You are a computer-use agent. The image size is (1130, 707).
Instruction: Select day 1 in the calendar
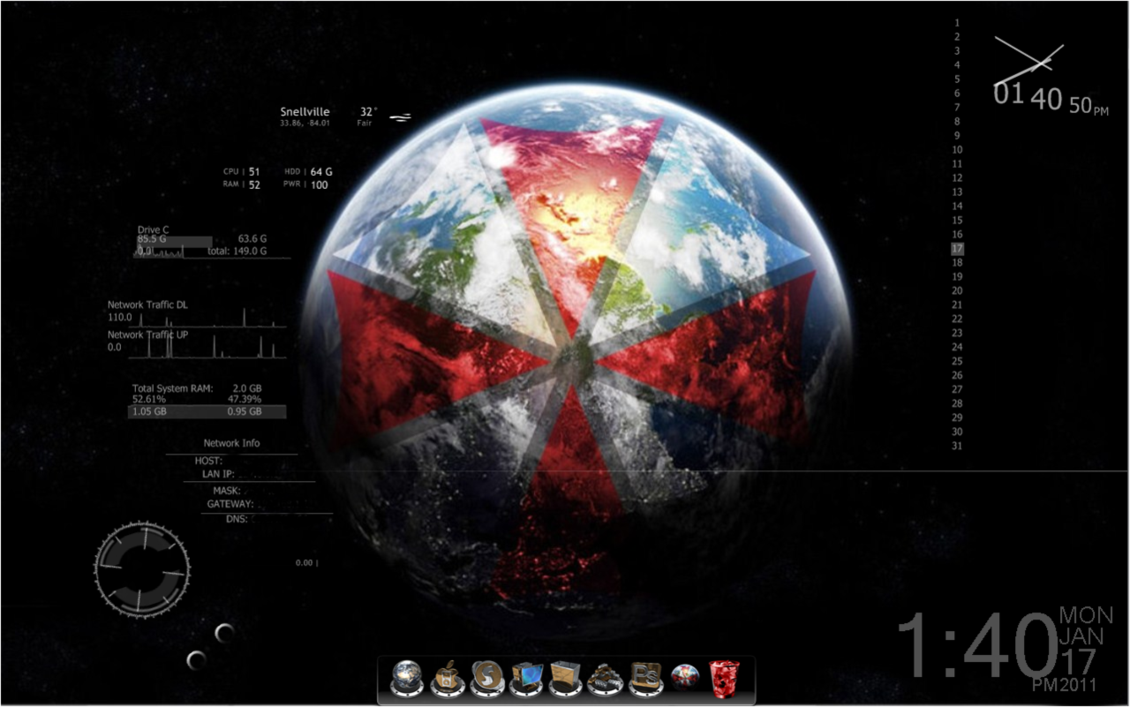[957, 23]
